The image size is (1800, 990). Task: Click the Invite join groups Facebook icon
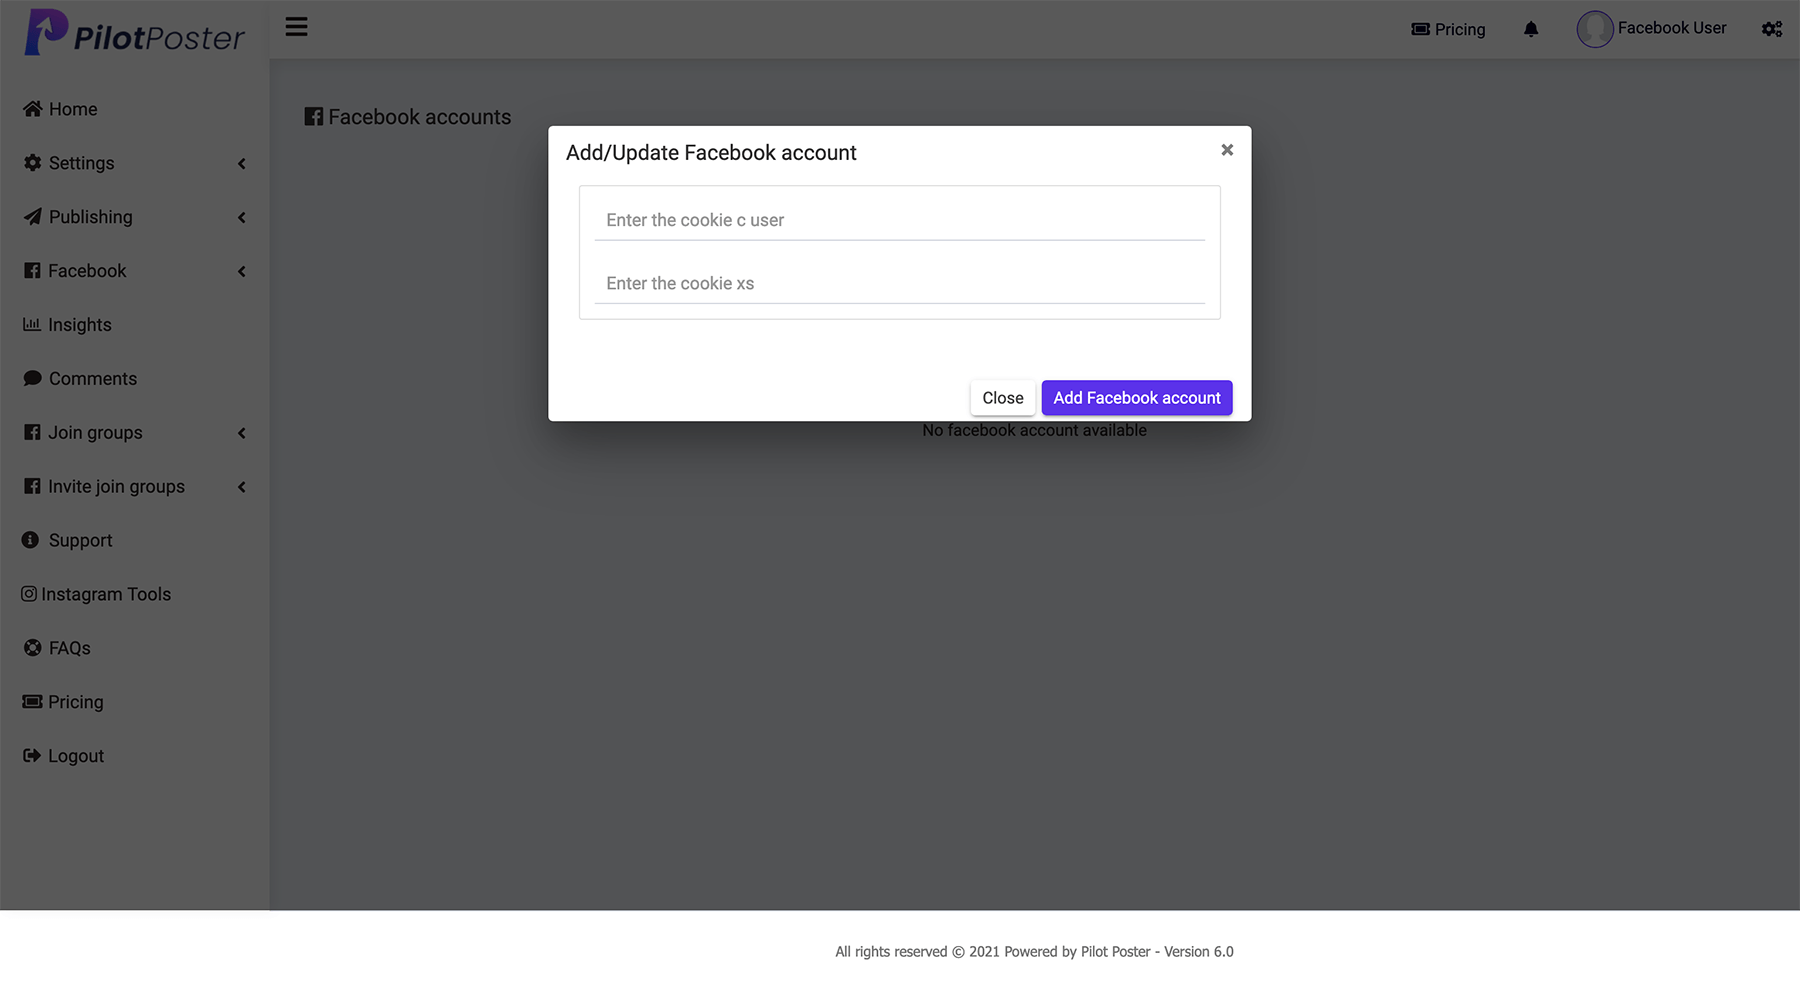click(x=32, y=486)
